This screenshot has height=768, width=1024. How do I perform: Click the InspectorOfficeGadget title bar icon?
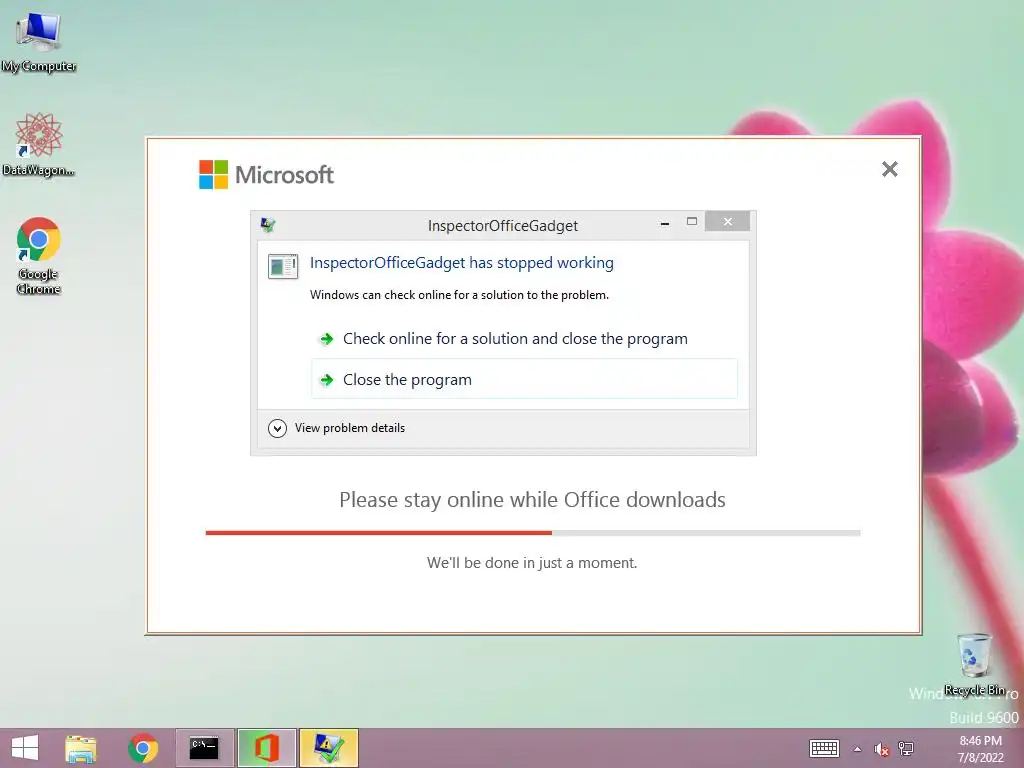coord(268,225)
